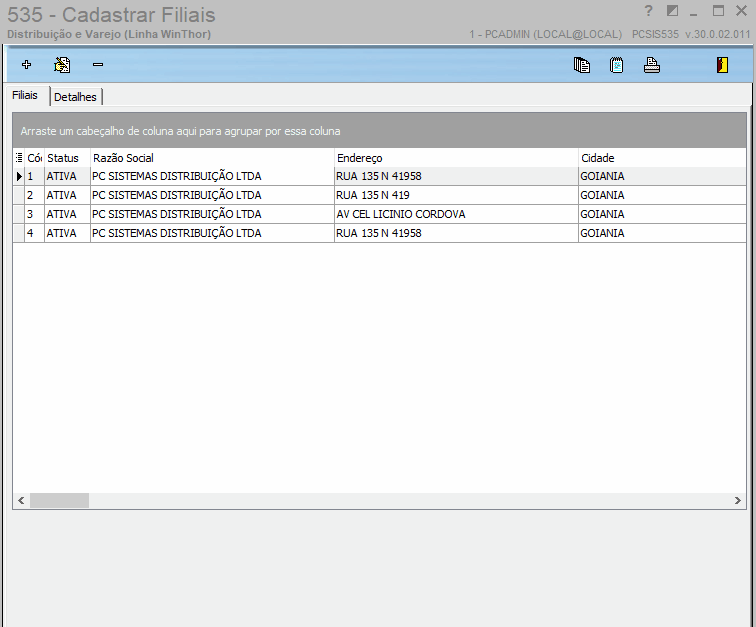Delete filial with minus icon
The image size is (756, 627).
(98, 65)
